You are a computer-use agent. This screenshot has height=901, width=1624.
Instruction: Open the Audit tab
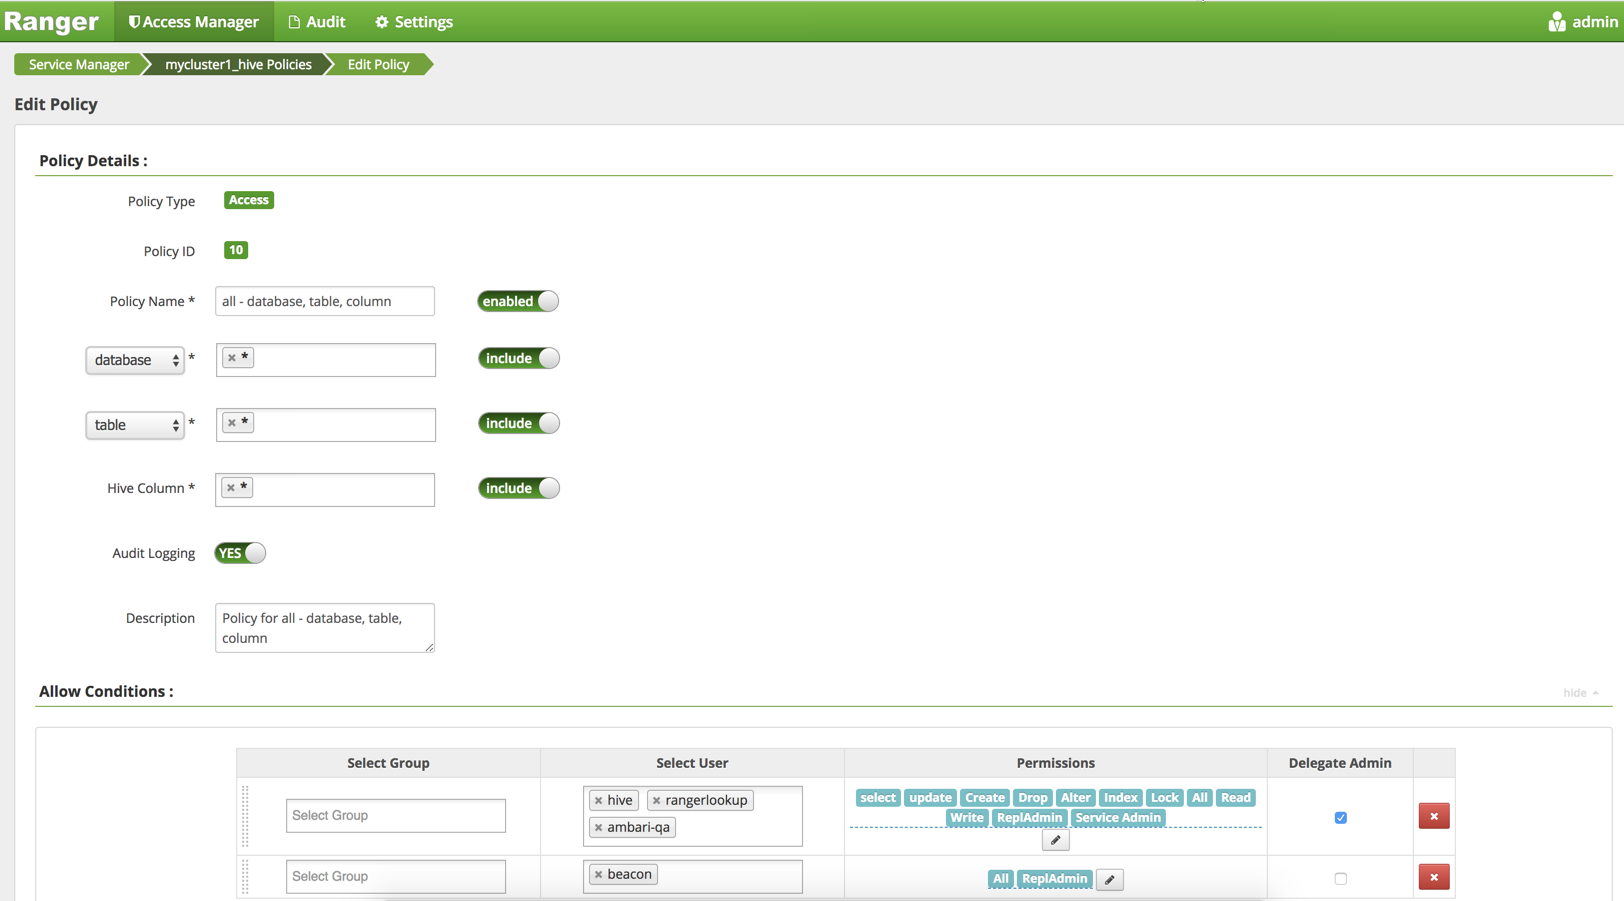click(317, 21)
